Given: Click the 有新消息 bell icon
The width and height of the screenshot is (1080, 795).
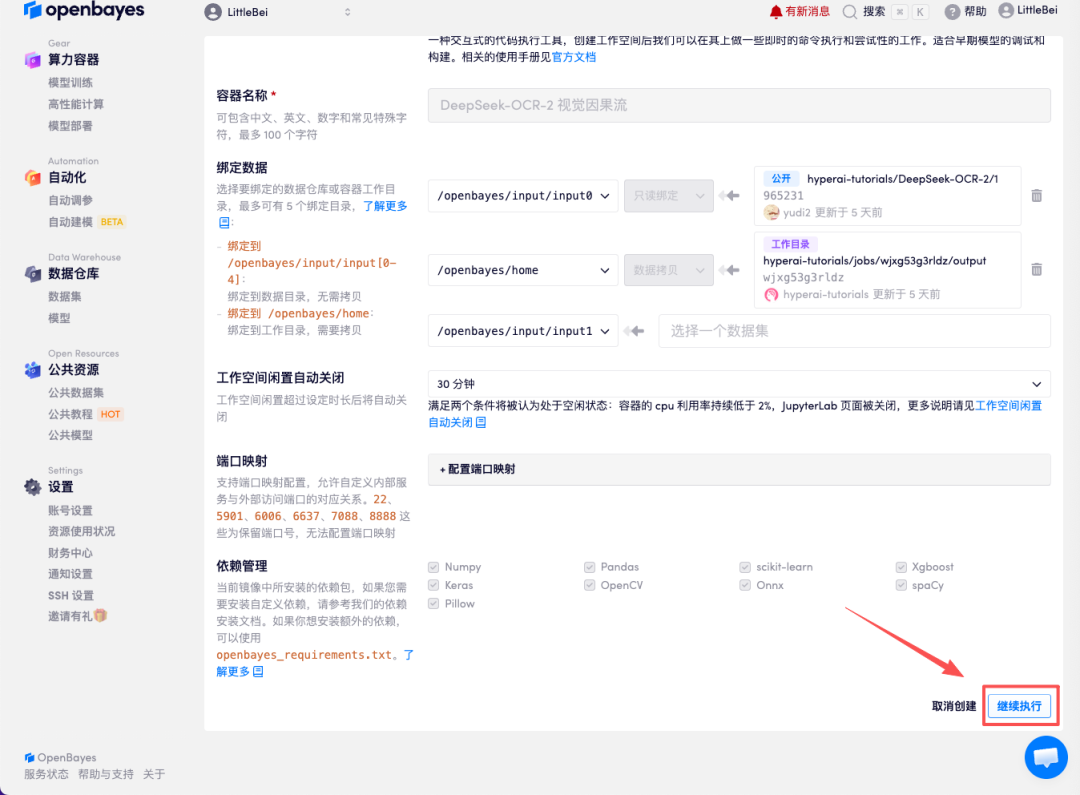Looking at the screenshot, I should [776, 12].
